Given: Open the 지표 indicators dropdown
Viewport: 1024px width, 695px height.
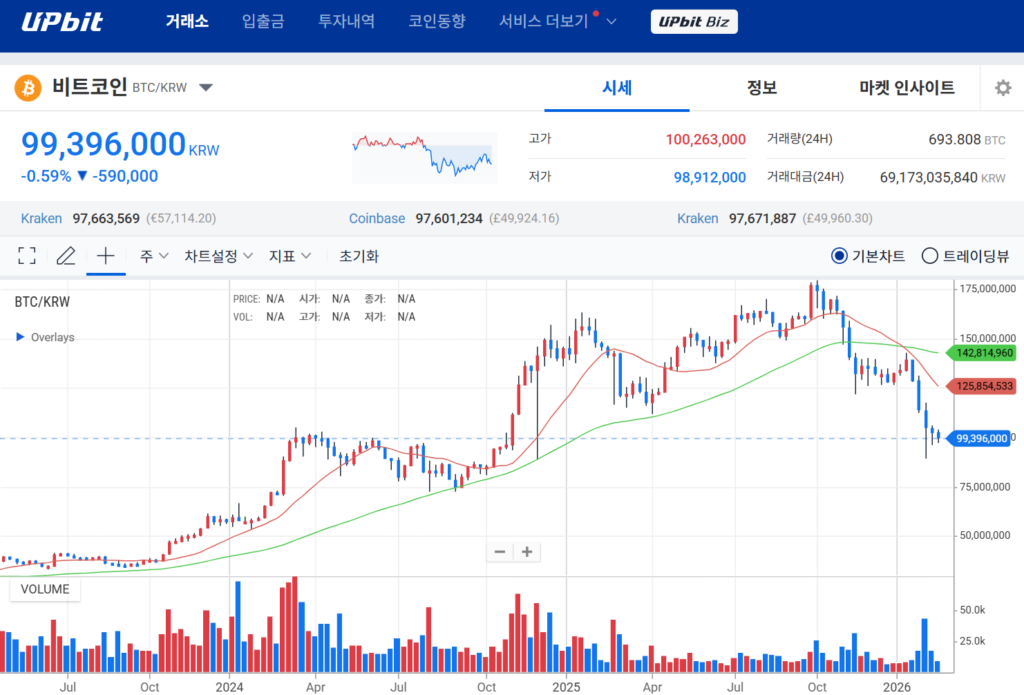Looking at the screenshot, I should (290, 256).
